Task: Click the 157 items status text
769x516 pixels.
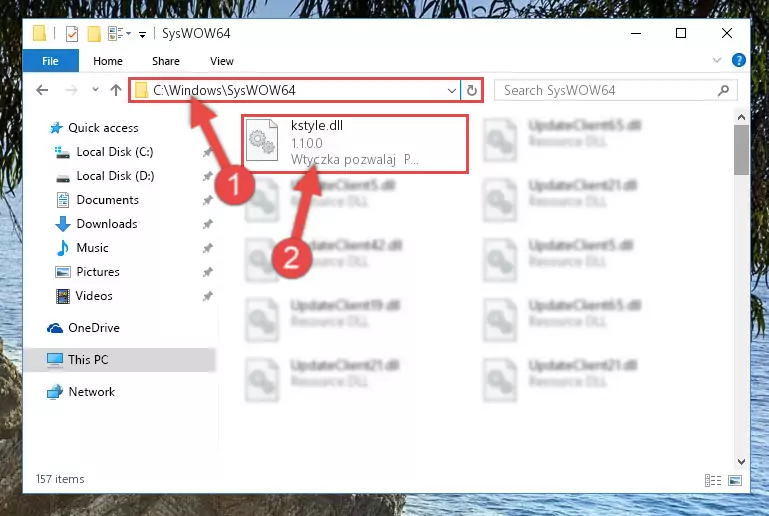Action: tap(60, 479)
